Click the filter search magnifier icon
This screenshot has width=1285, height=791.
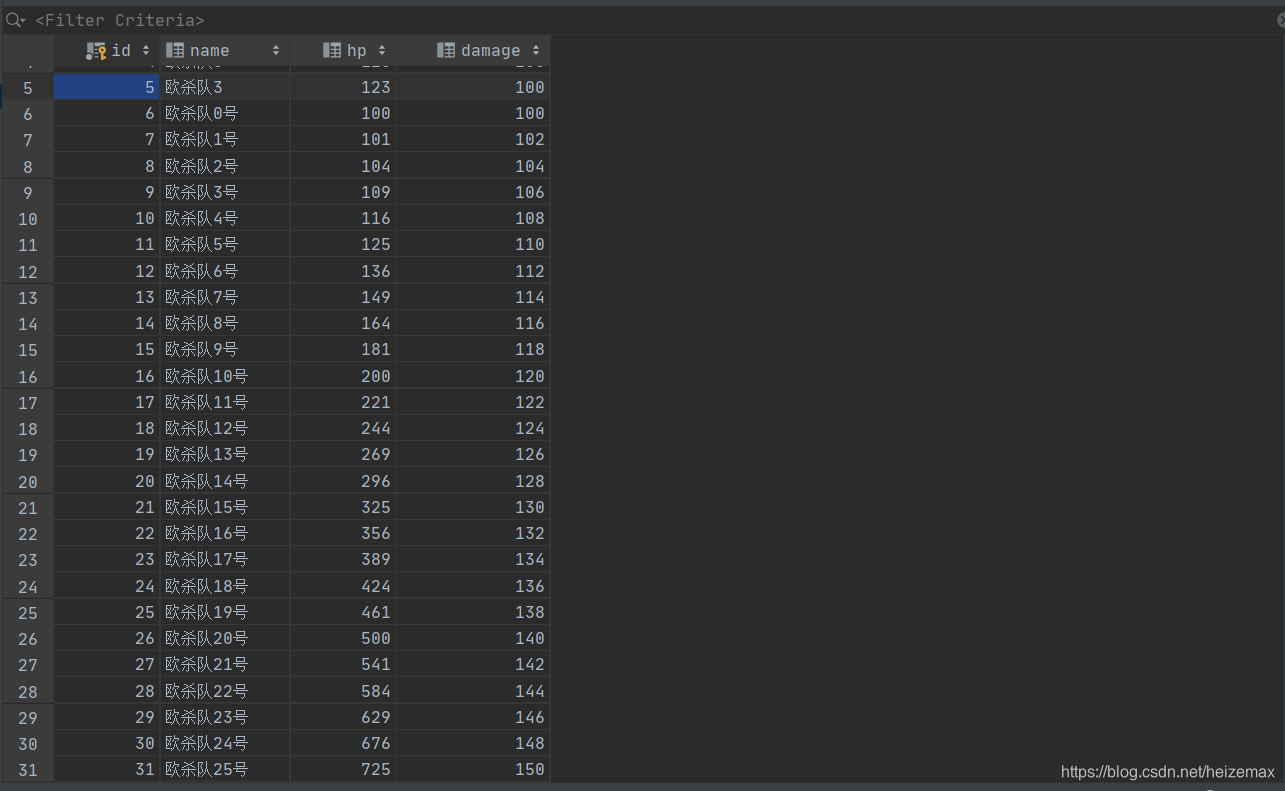(x=15, y=20)
